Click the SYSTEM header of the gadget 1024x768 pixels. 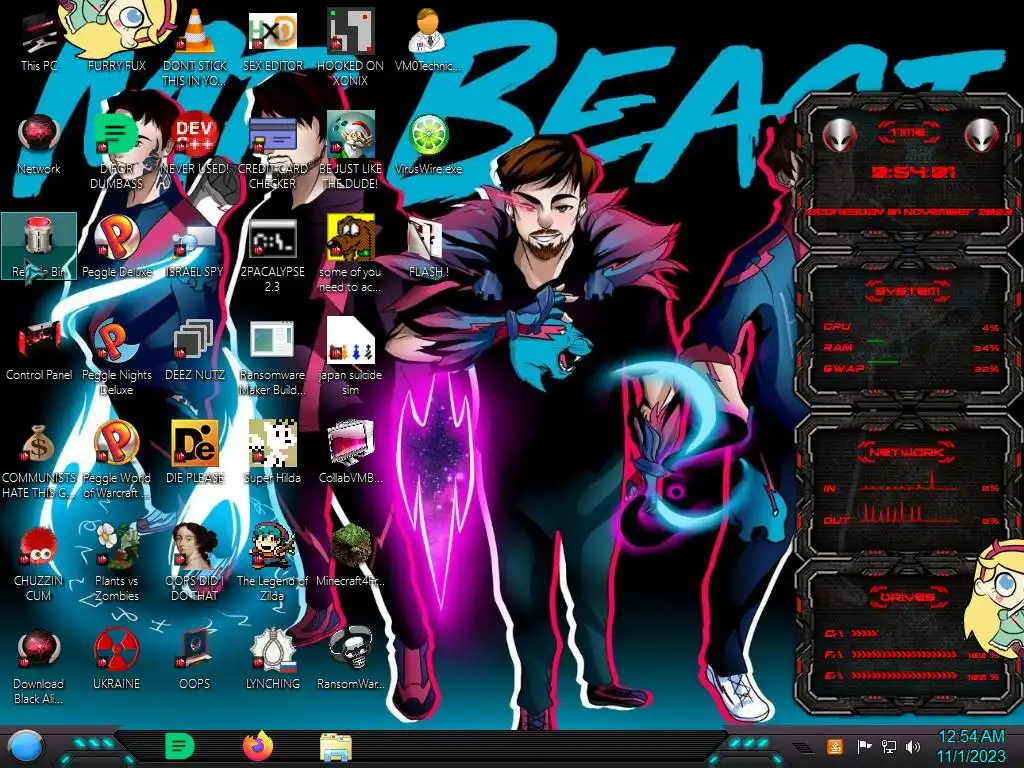(x=908, y=291)
